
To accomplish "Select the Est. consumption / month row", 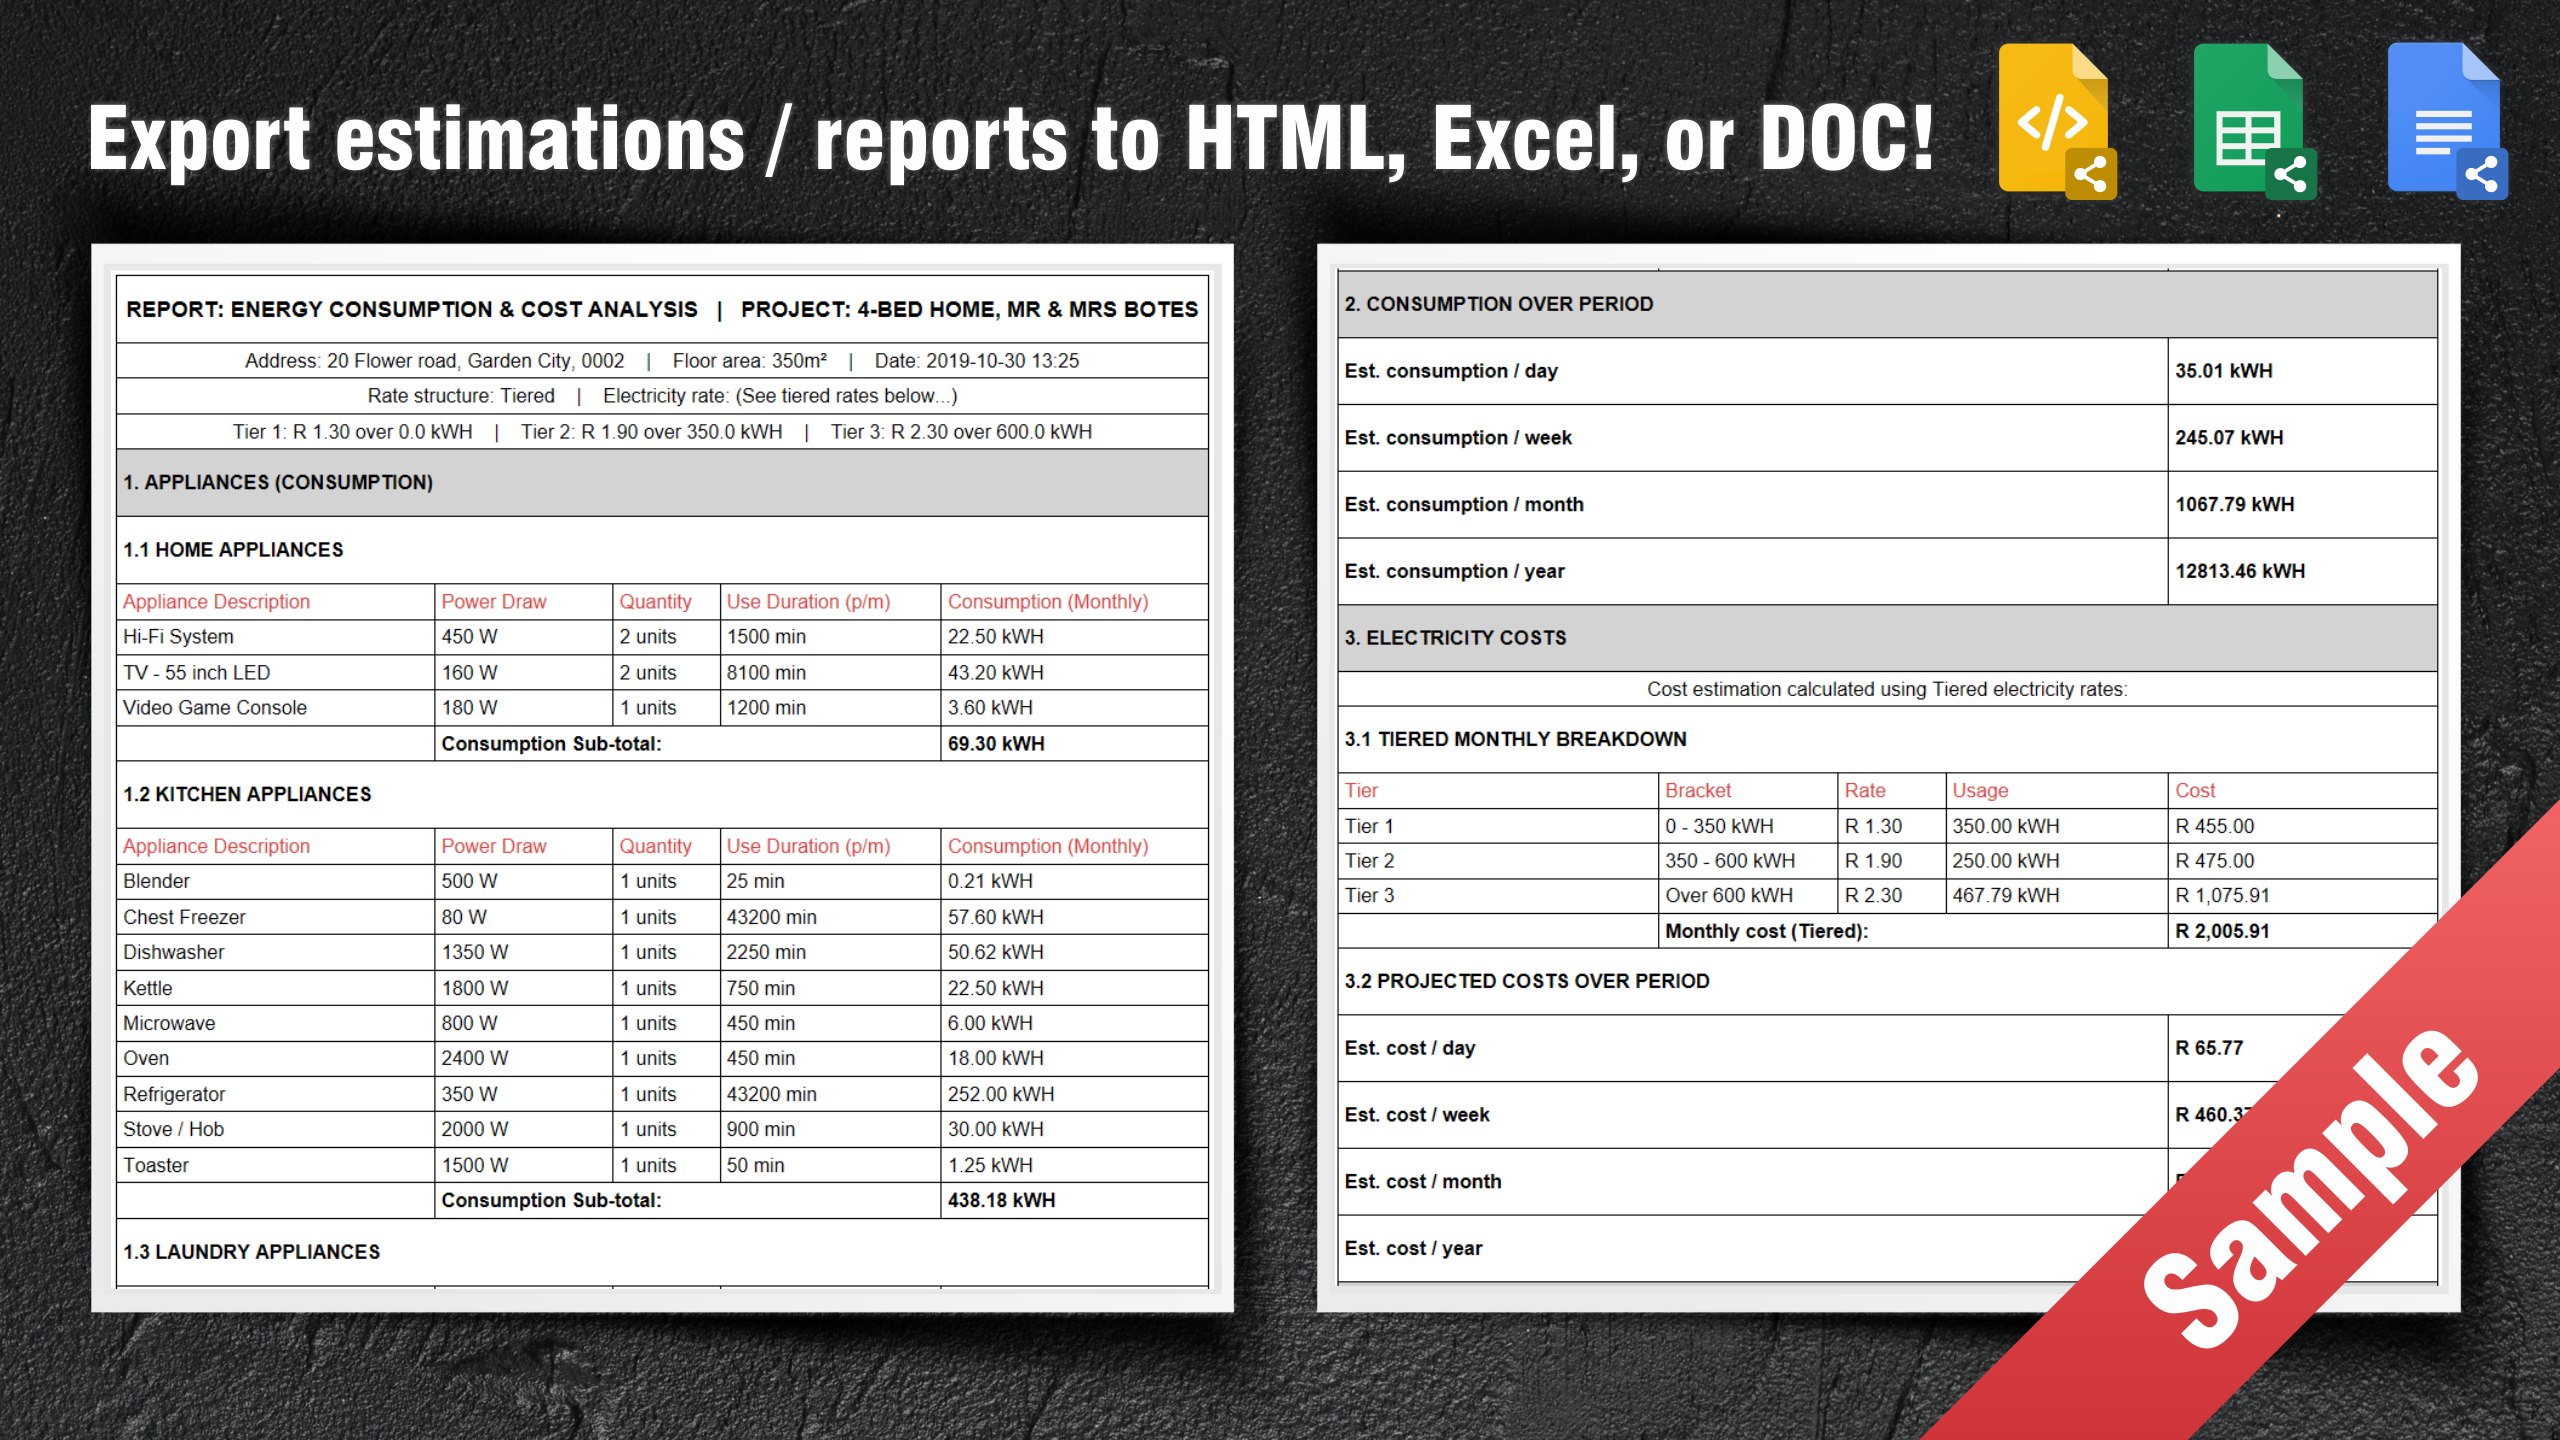I will (1463, 505).
